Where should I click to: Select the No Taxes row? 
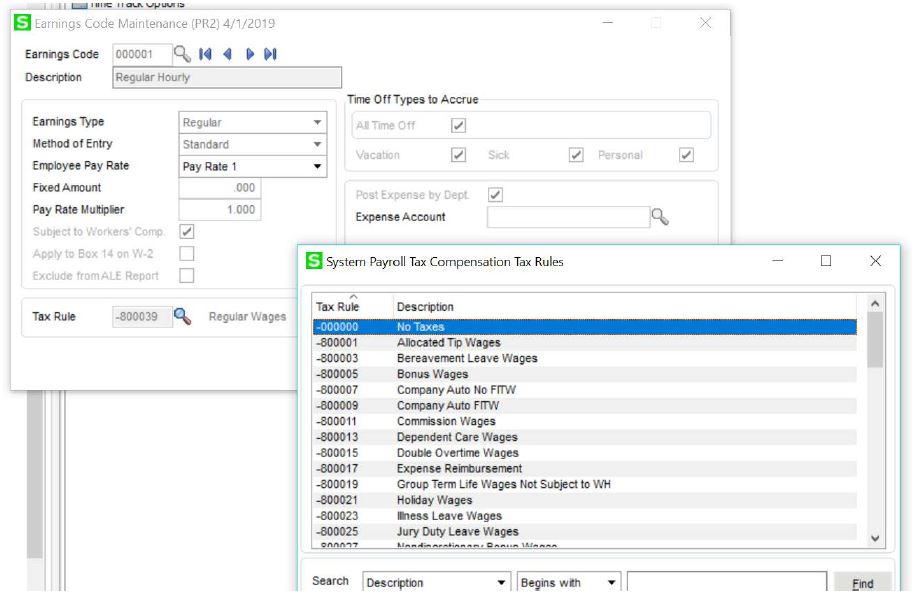[585, 327]
